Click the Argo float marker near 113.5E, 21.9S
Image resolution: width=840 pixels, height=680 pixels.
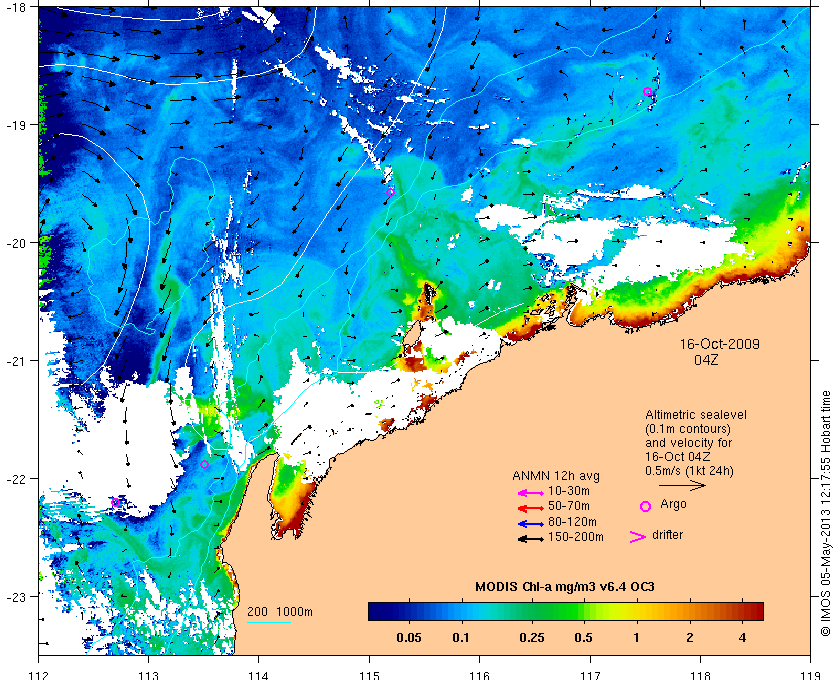[x=204, y=464]
